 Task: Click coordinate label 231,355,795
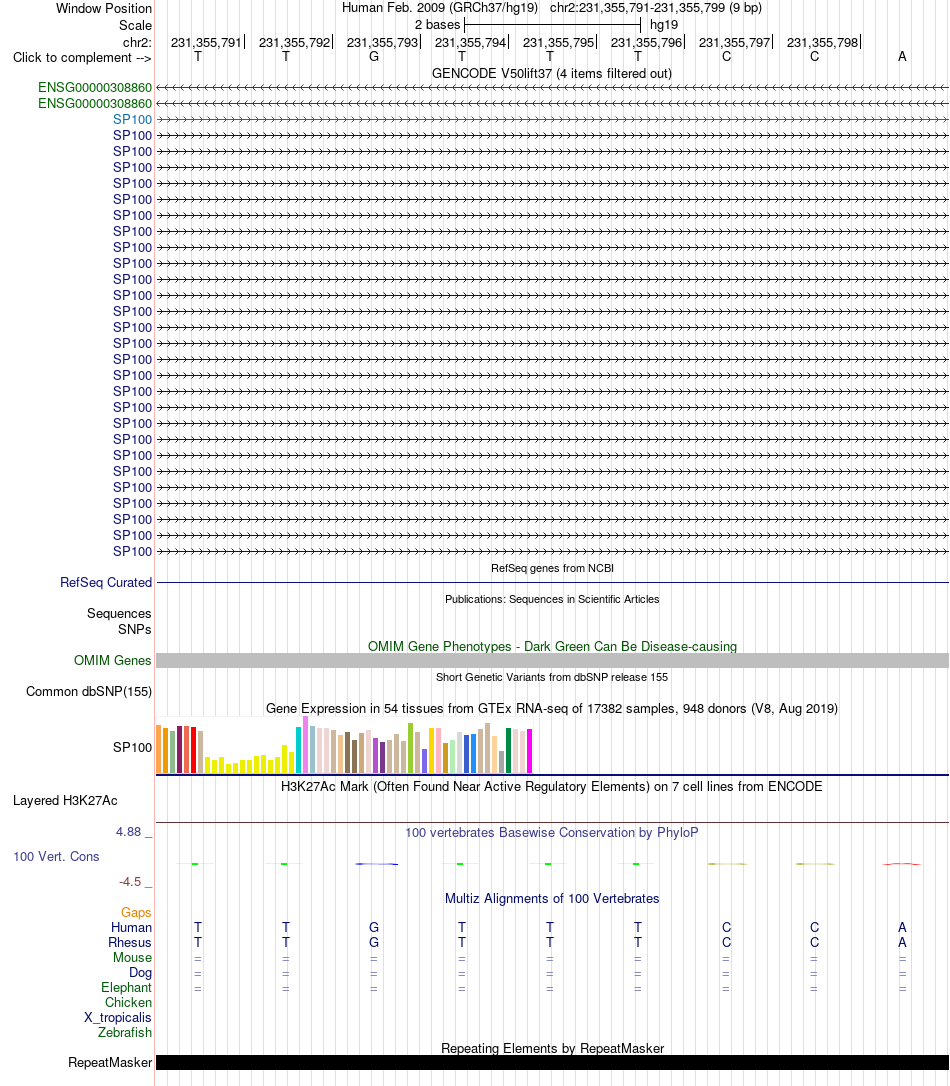[x=558, y=42]
